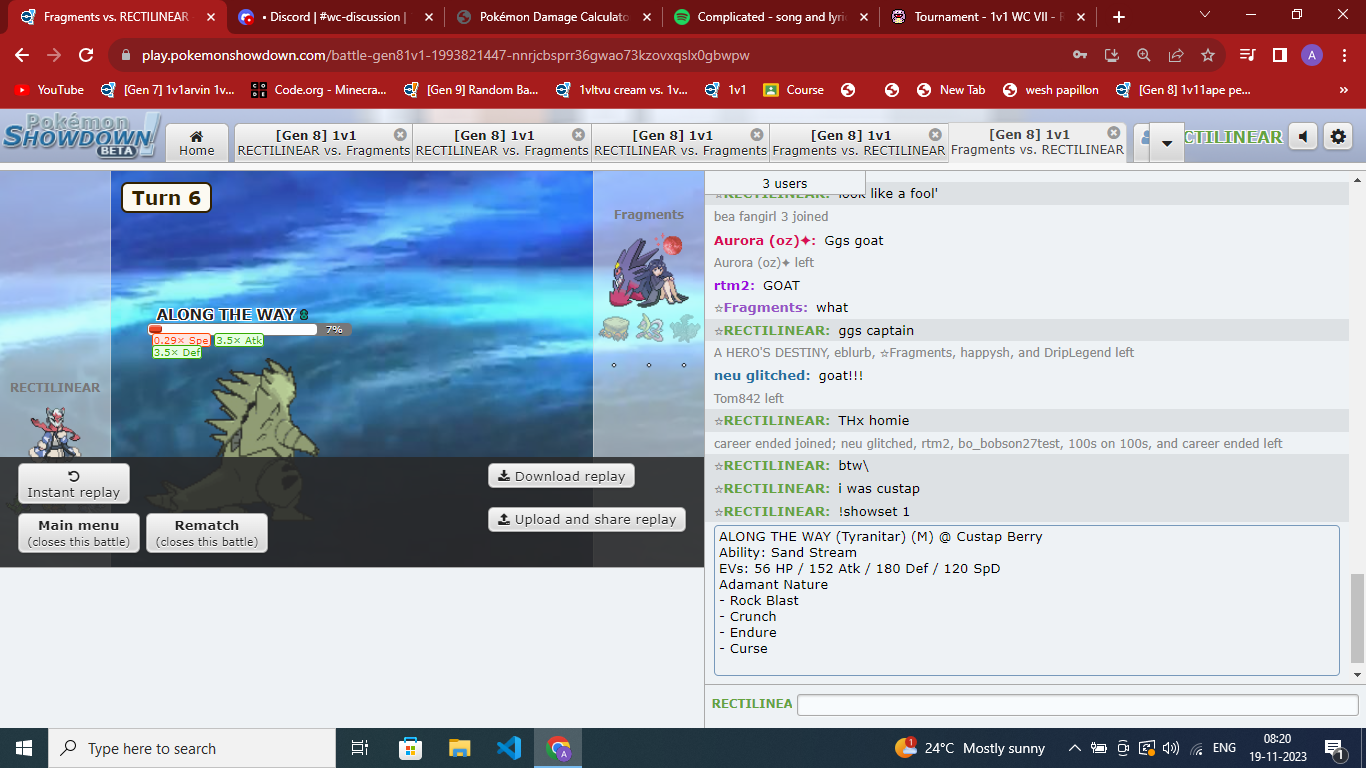The height and width of the screenshot is (768, 1366).
Task: Click Download replay
Action: [561, 476]
